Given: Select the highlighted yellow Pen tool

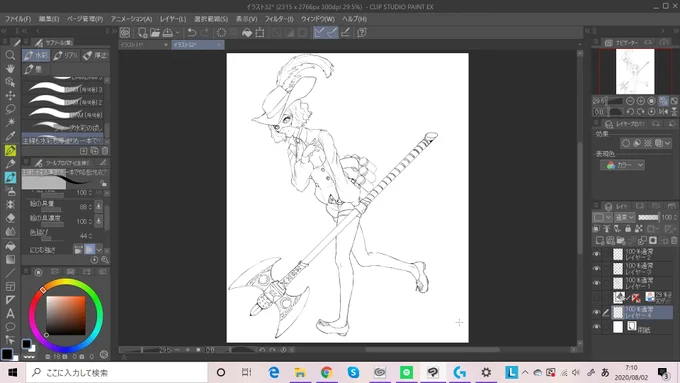Looking at the screenshot, I should pos(10,150).
